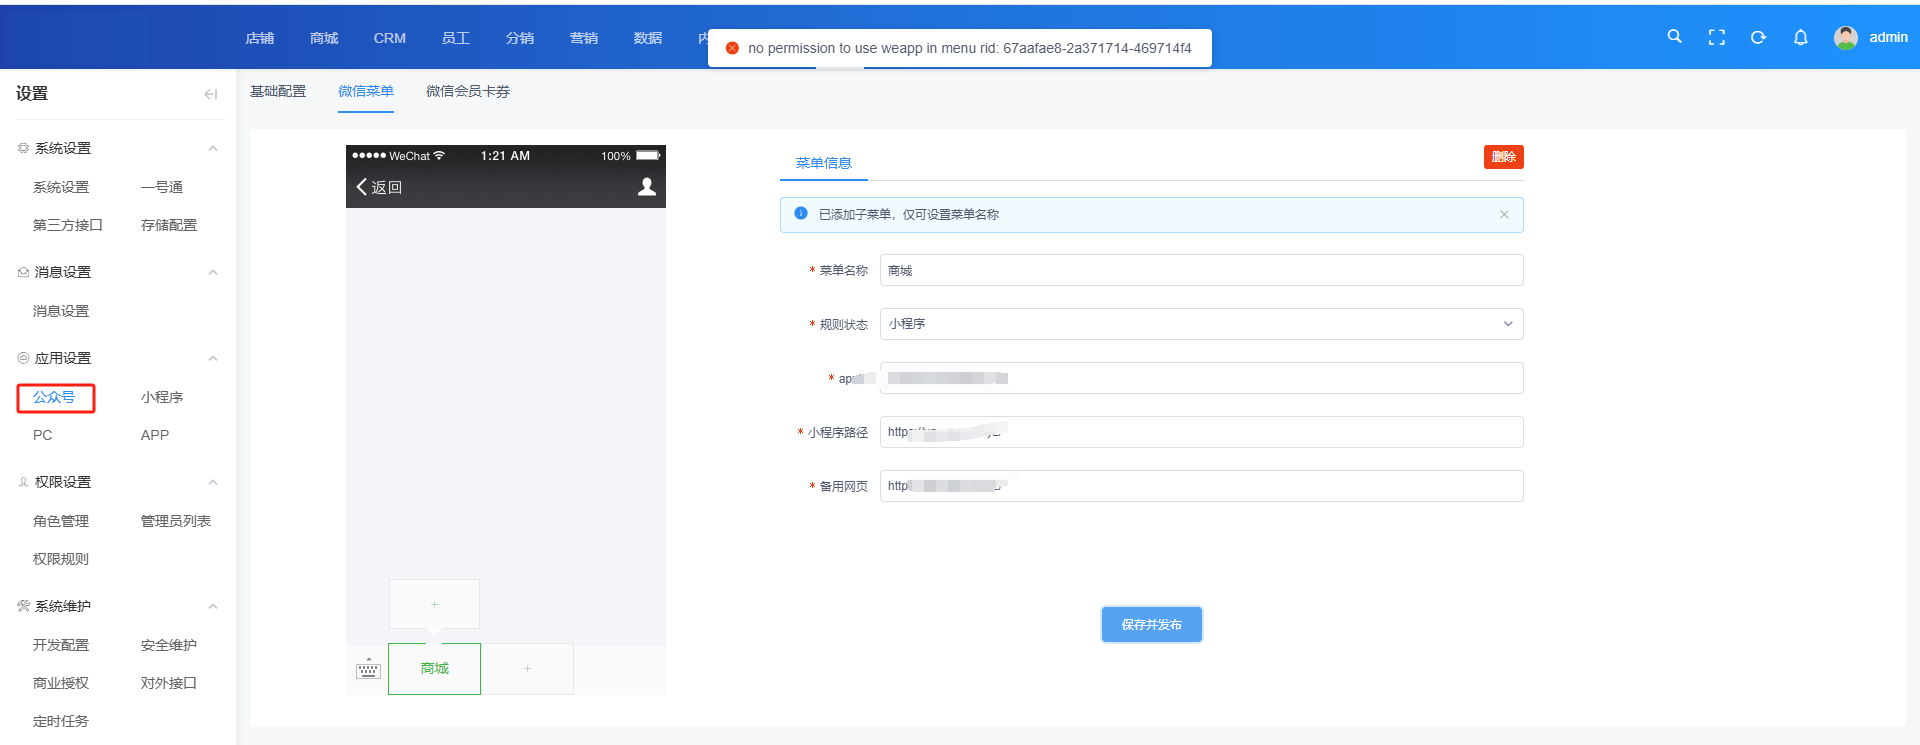Click the keyboard icon in phone preview

368,669
